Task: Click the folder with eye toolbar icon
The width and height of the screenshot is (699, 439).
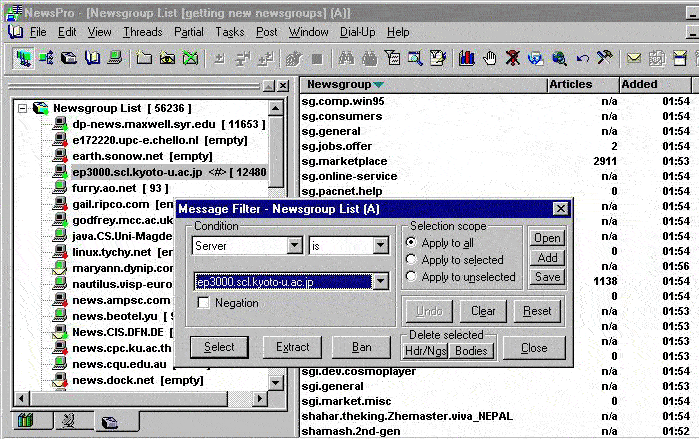Action: click(x=168, y=58)
